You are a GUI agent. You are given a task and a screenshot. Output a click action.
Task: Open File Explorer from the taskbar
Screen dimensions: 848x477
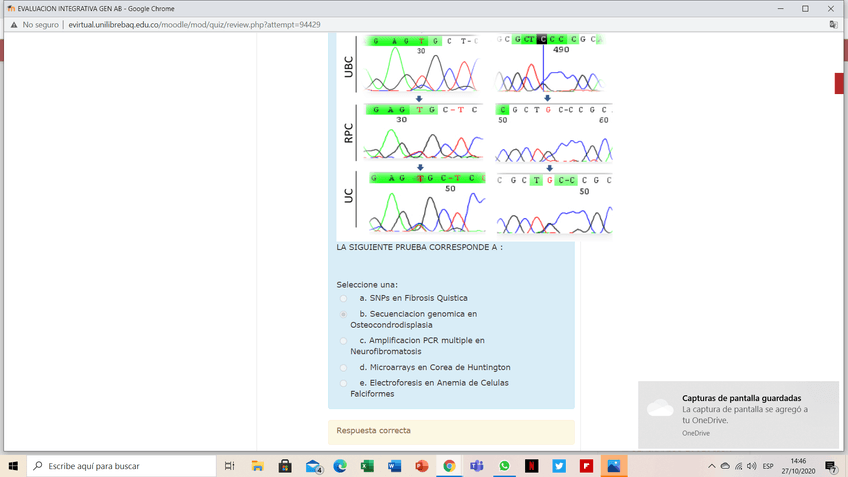tap(257, 466)
